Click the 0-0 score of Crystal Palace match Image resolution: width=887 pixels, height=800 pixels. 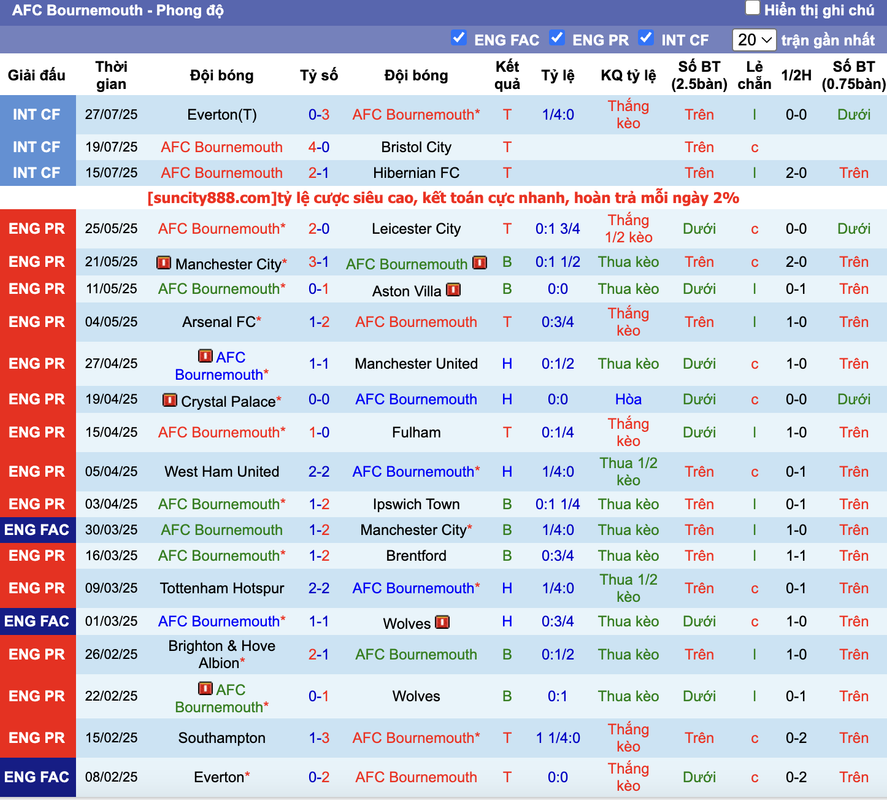(x=319, y=399)
